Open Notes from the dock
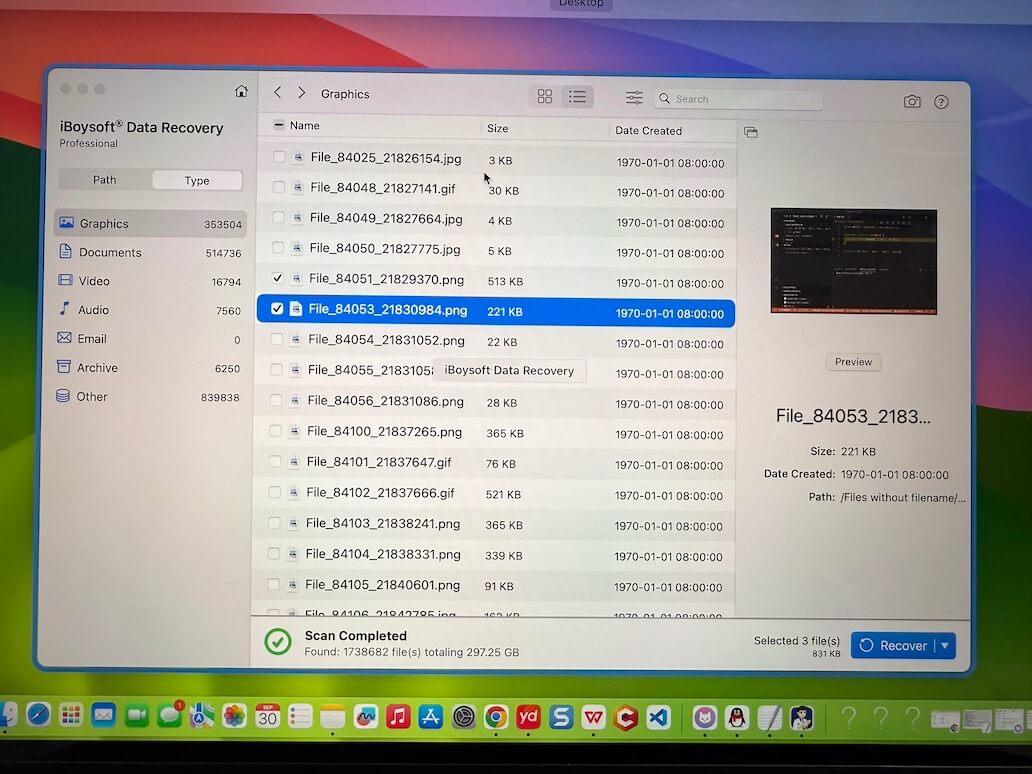 (332, 717)
